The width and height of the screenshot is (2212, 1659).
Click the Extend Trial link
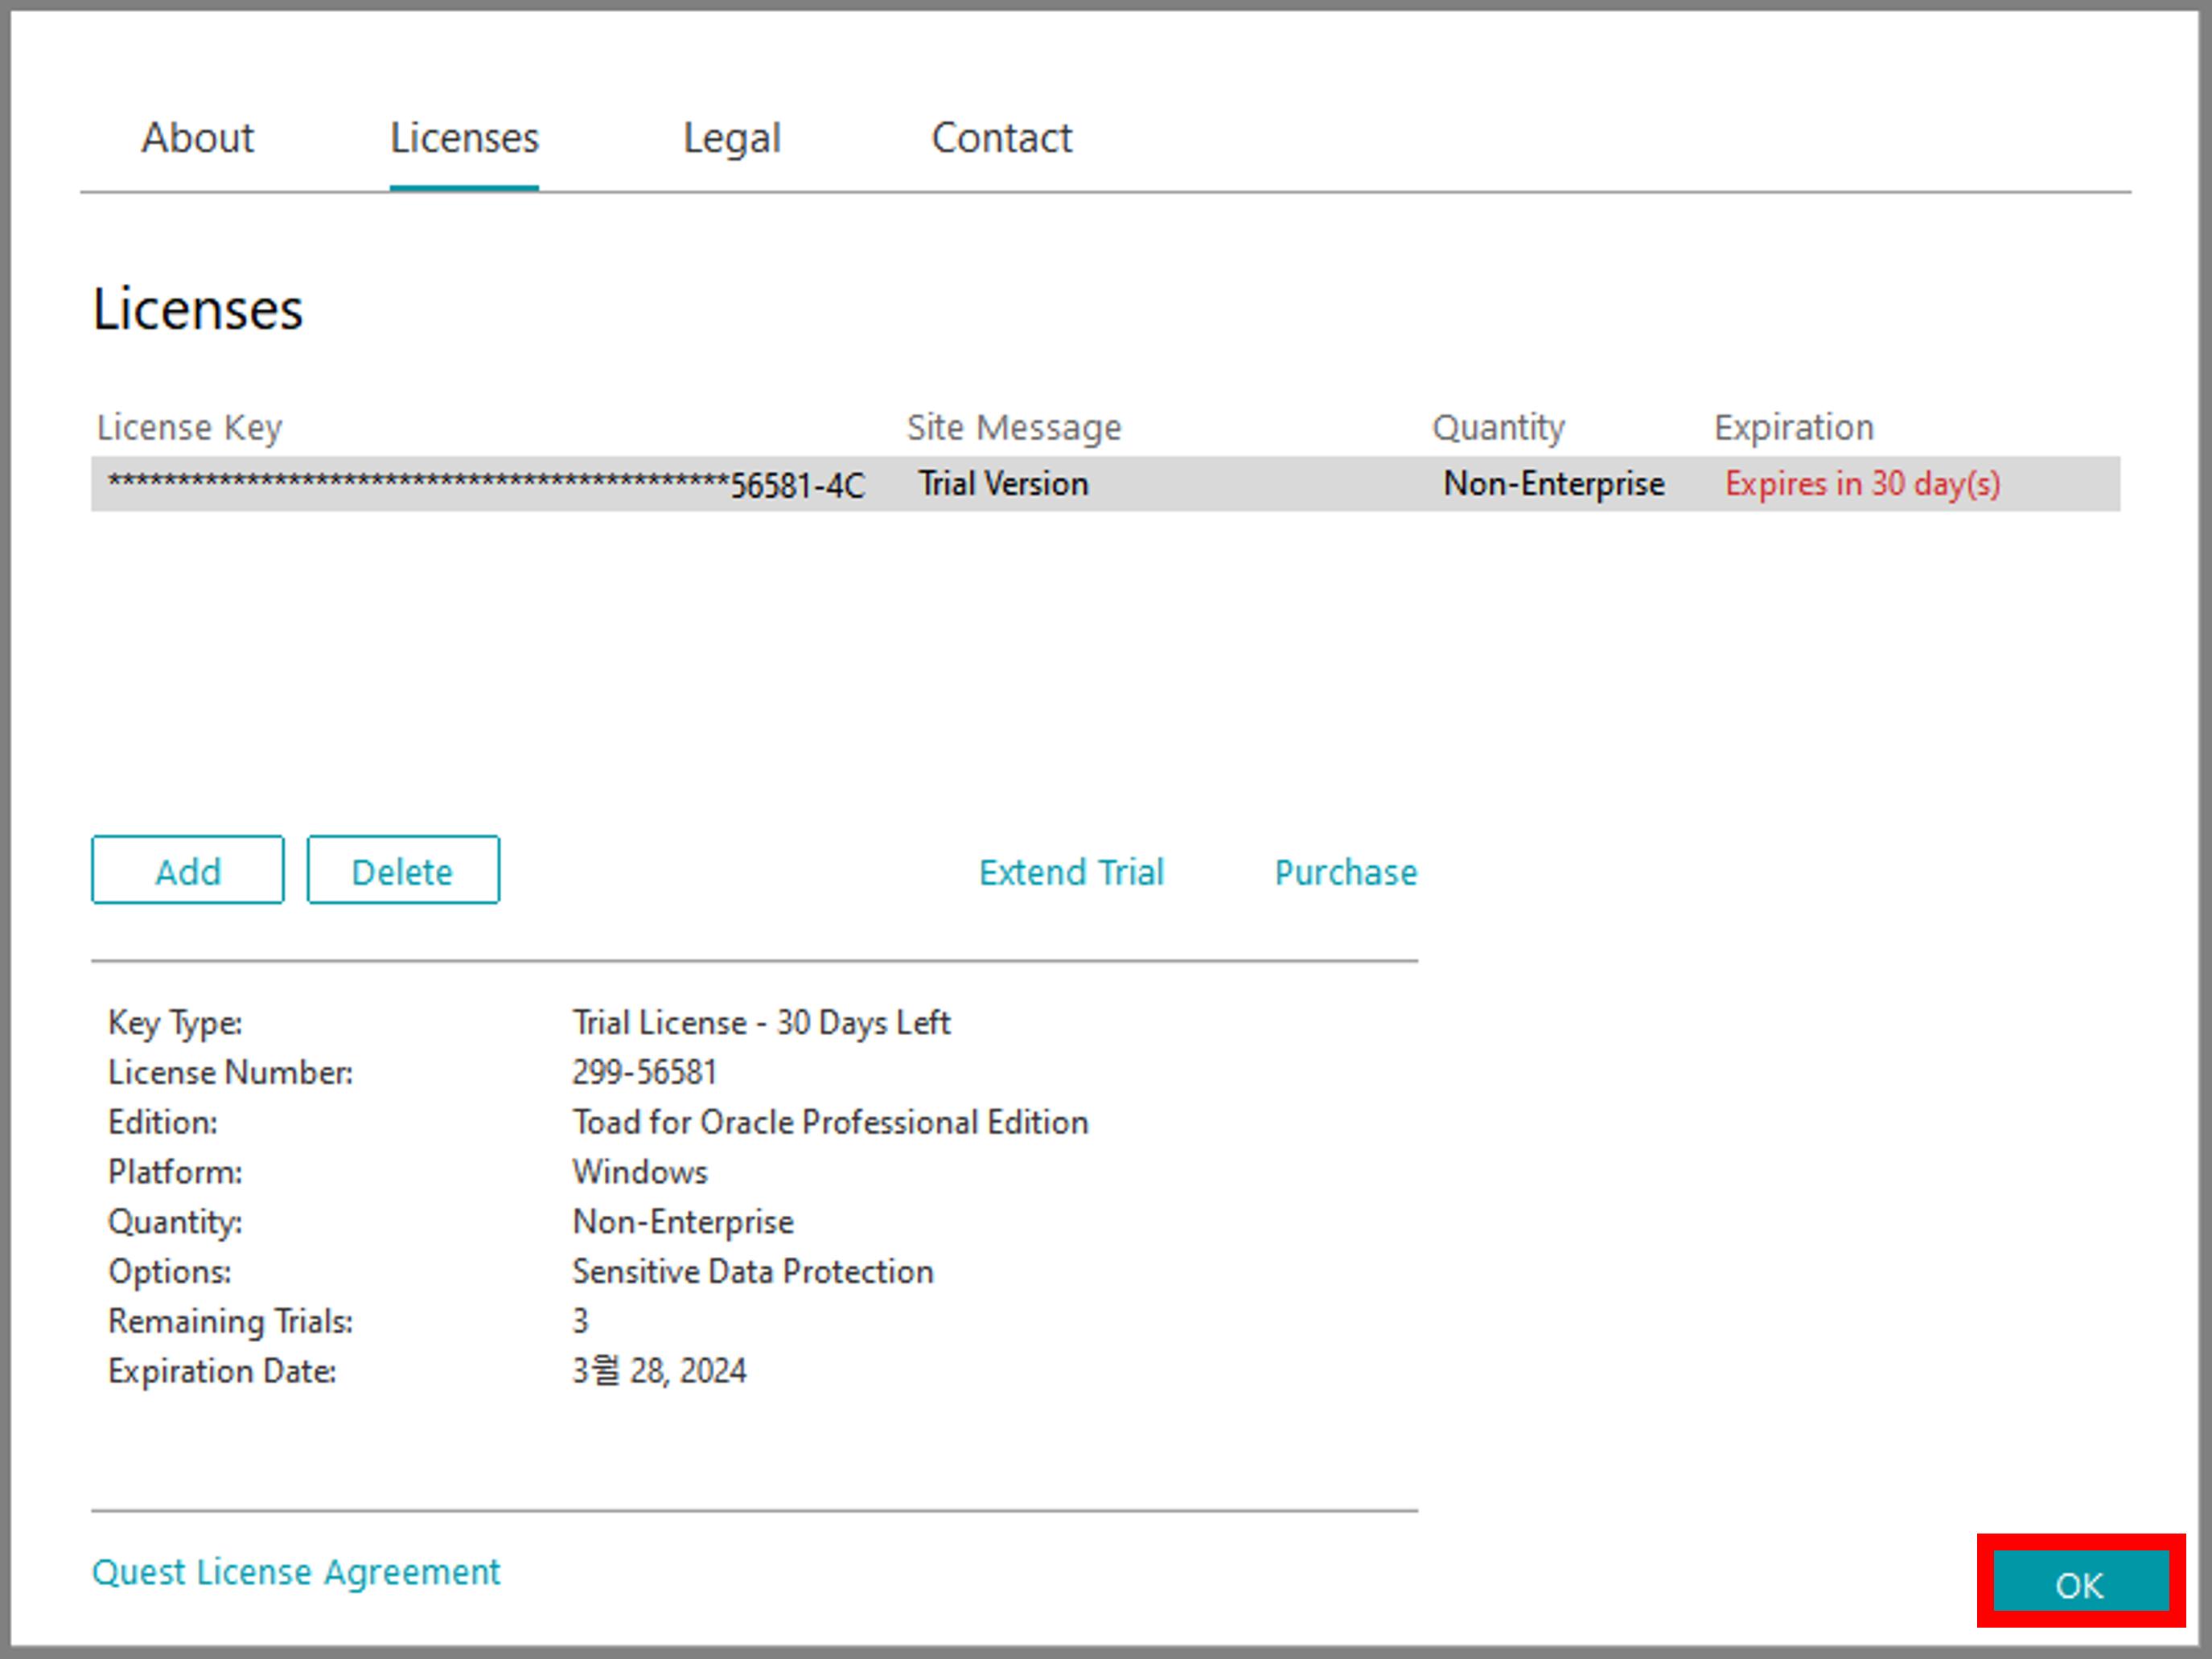click(1071, 872)
